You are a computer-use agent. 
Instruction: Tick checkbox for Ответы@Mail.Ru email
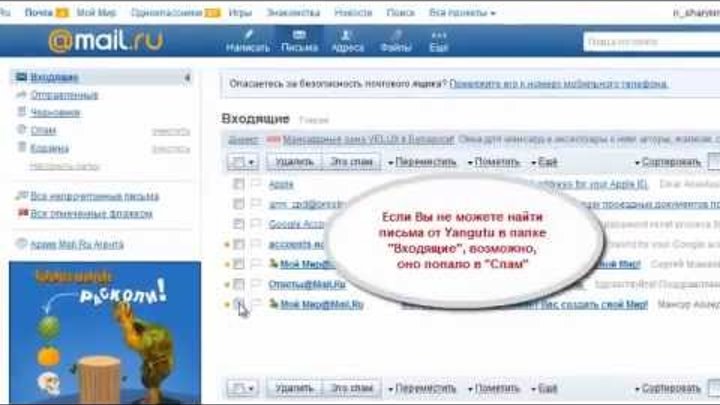point(238,285)
